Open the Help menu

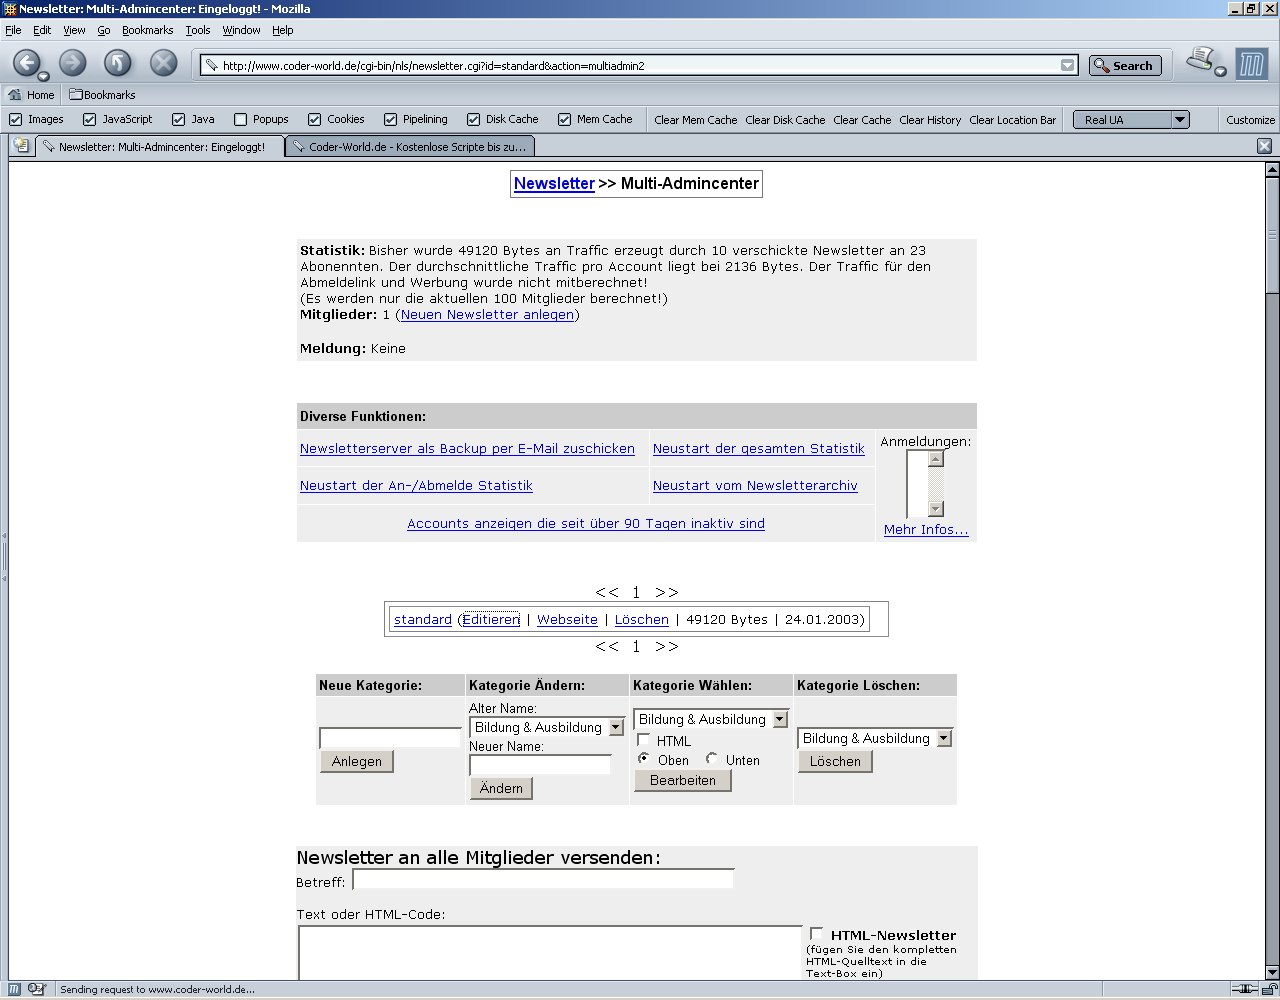pyautogui.click(x=283, y=30)
